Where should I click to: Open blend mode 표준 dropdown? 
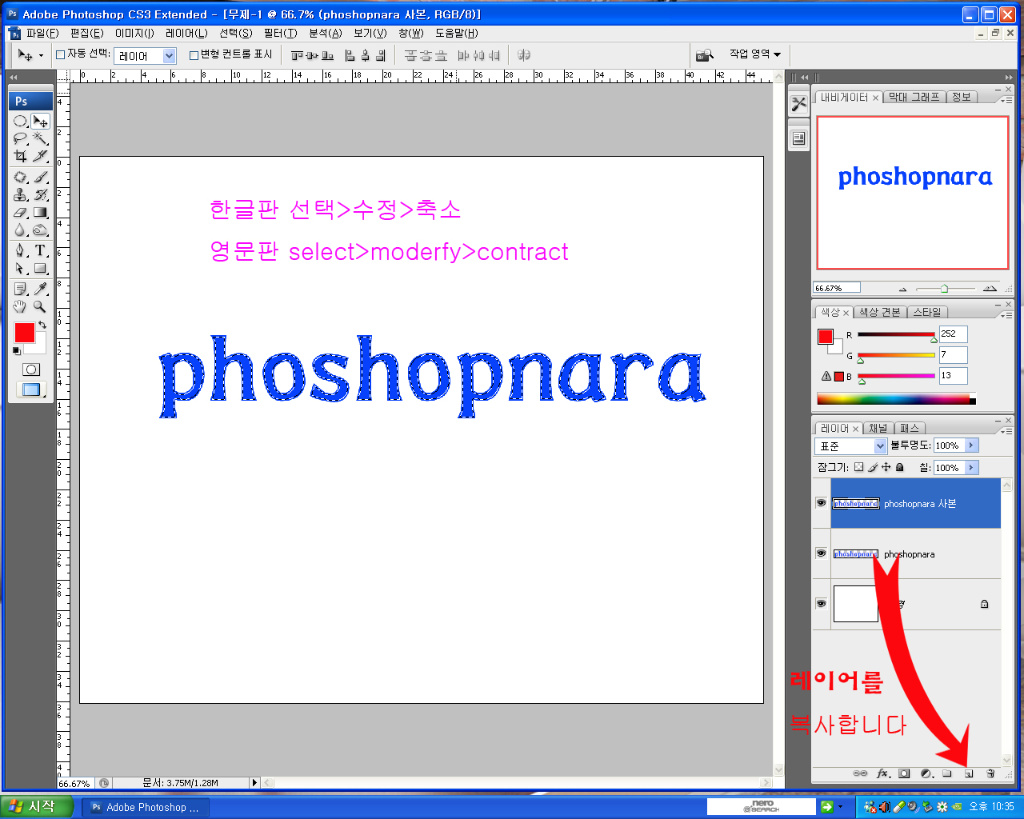880,446
